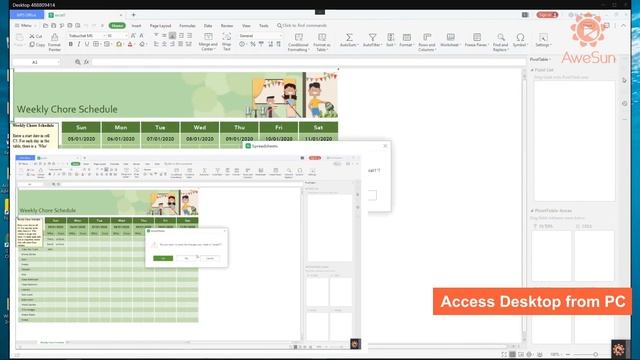
Task: Open the Rows and Columns dropdown
Action: click(x=427, y=42)
